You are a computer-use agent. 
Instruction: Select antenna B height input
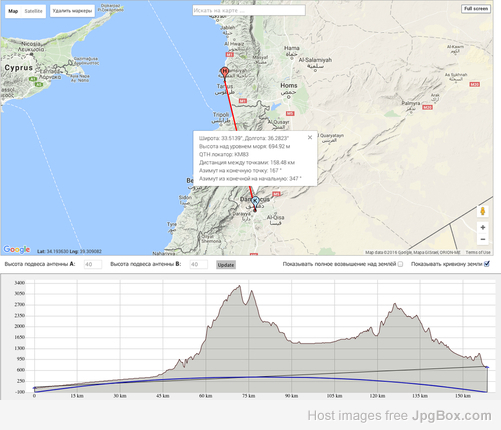[198, 264]
